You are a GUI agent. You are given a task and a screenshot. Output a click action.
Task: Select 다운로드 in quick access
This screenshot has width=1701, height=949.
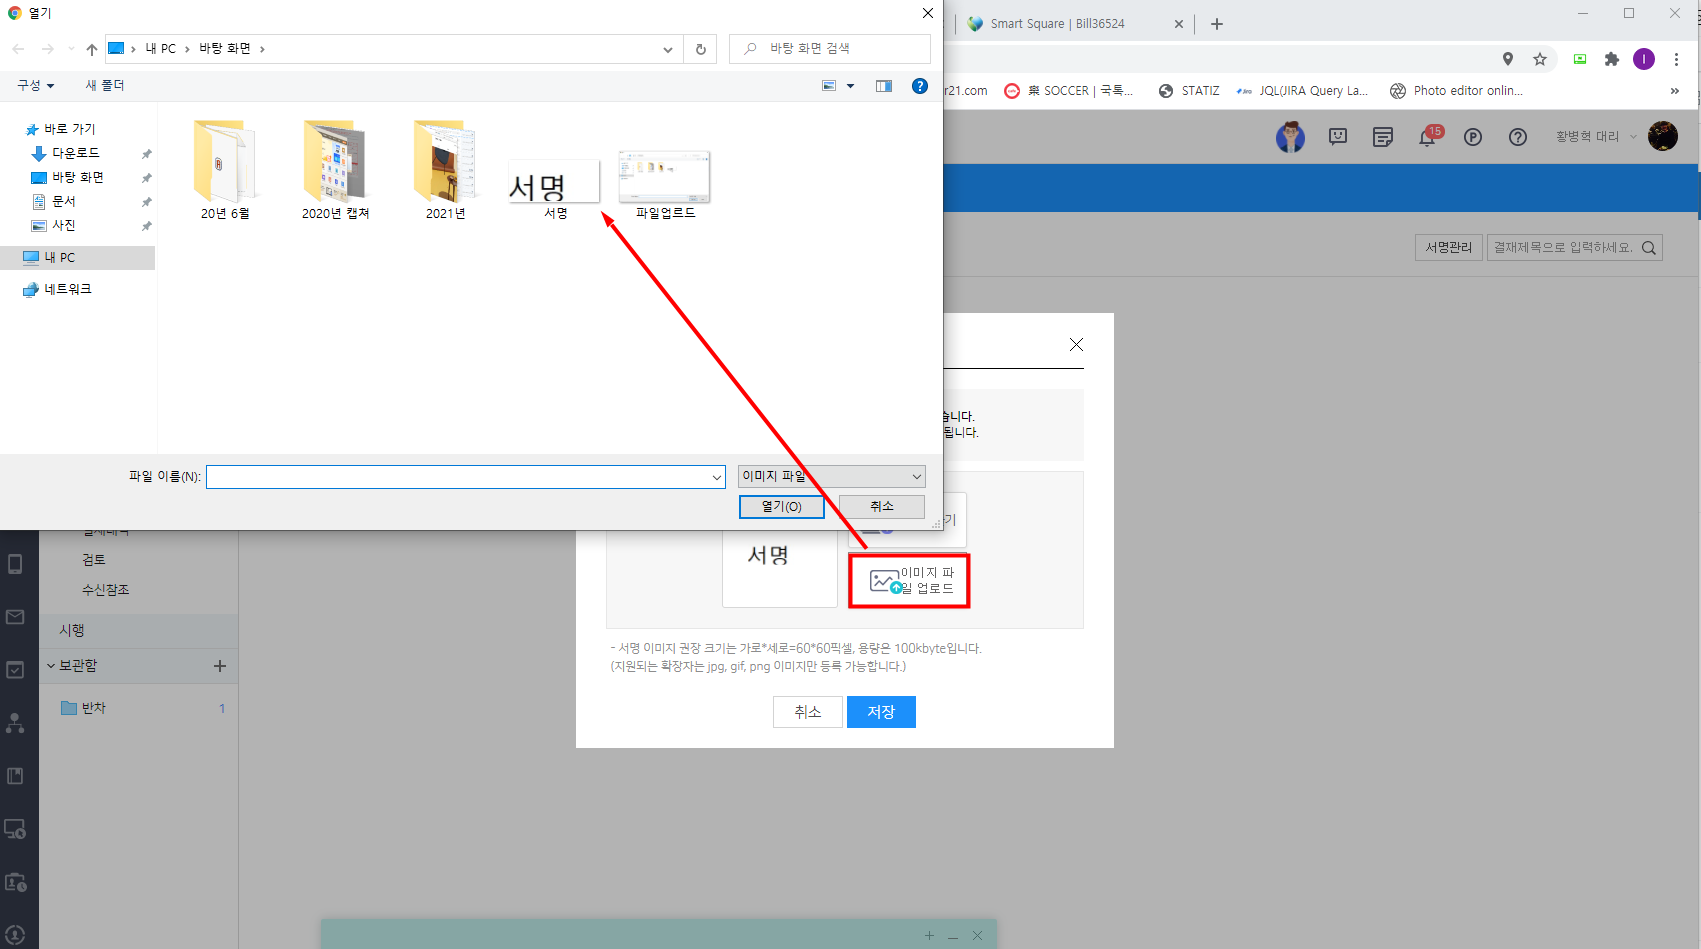(x=75, y=153)
